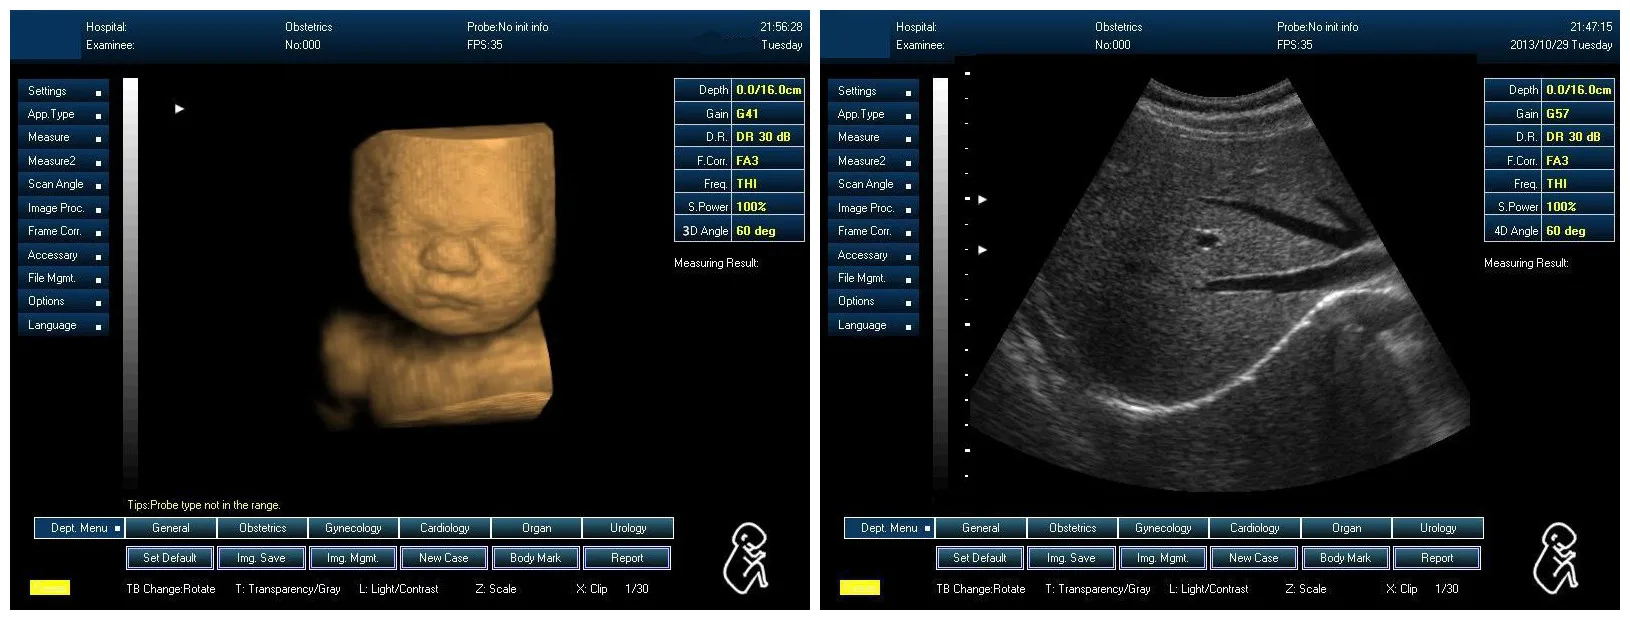Click Img. Mgmt. button in left 3D window
This screenshot has width=1630, height=620.
[352, 558]
